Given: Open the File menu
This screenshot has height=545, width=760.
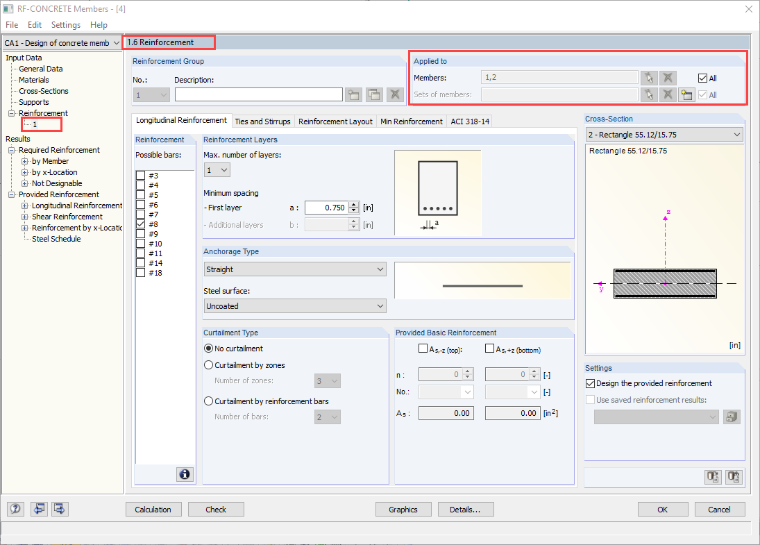Looking at the screenshot, I should pos(12,25).
